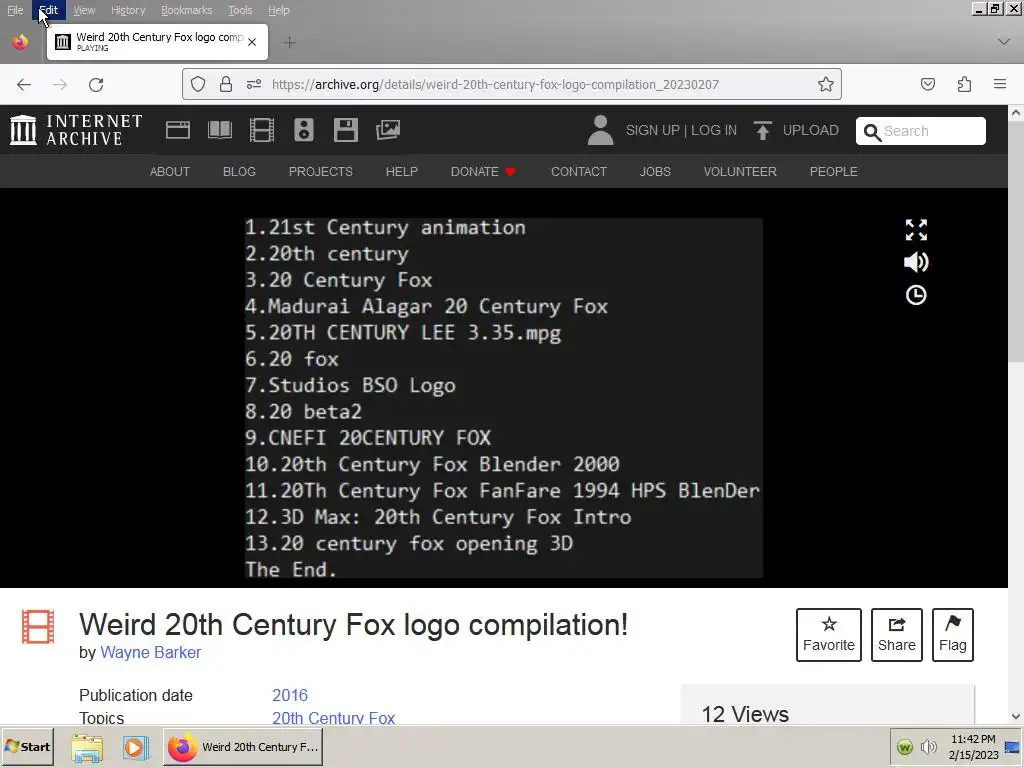
Task: Open the Images icon in nav
Action: [388, 130]
